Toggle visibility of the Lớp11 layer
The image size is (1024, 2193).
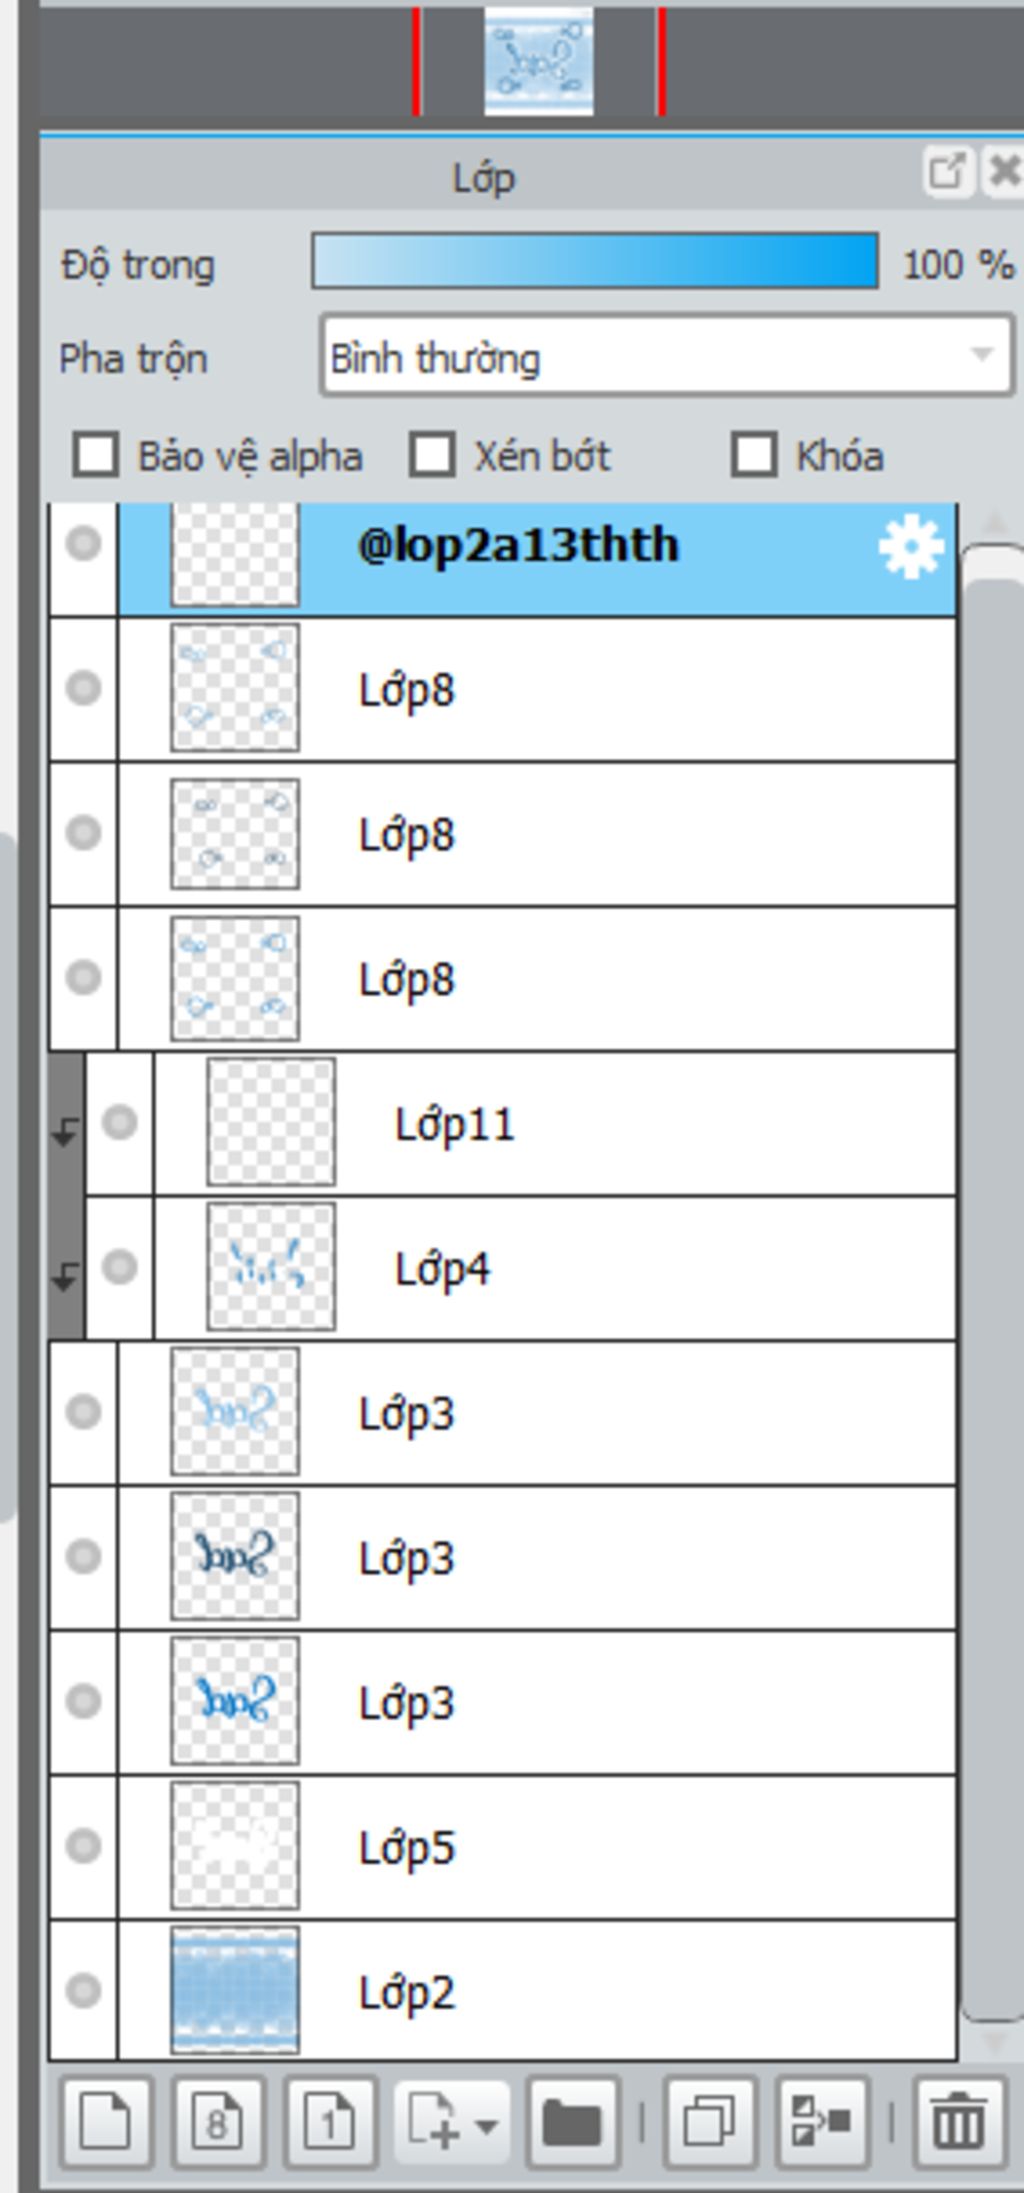tap(120, 1122)
